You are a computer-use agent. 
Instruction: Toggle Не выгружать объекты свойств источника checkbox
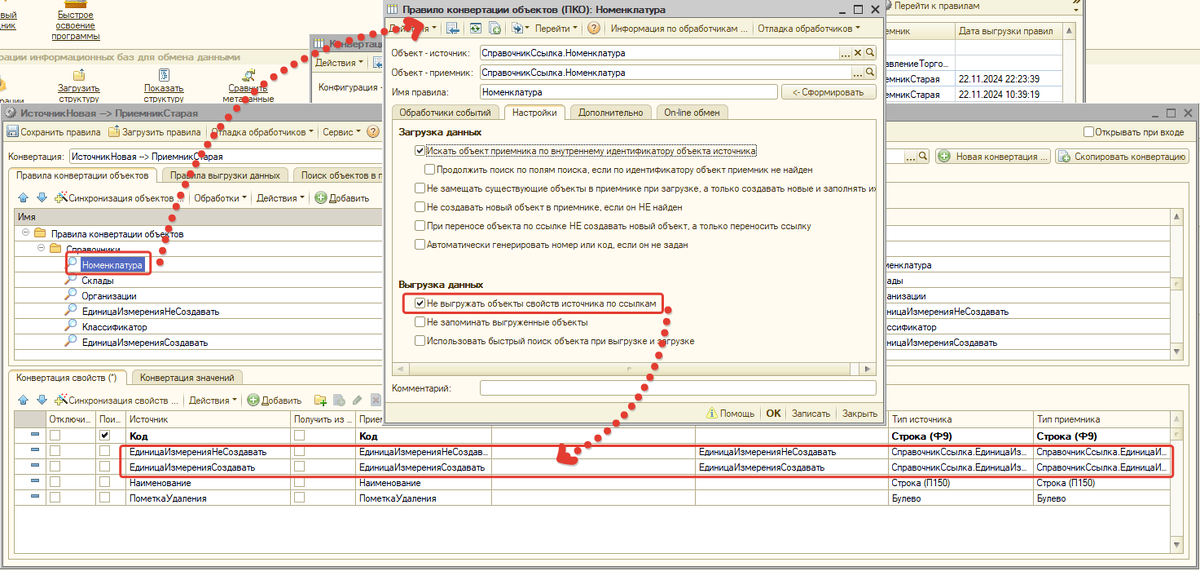point(419,303)
